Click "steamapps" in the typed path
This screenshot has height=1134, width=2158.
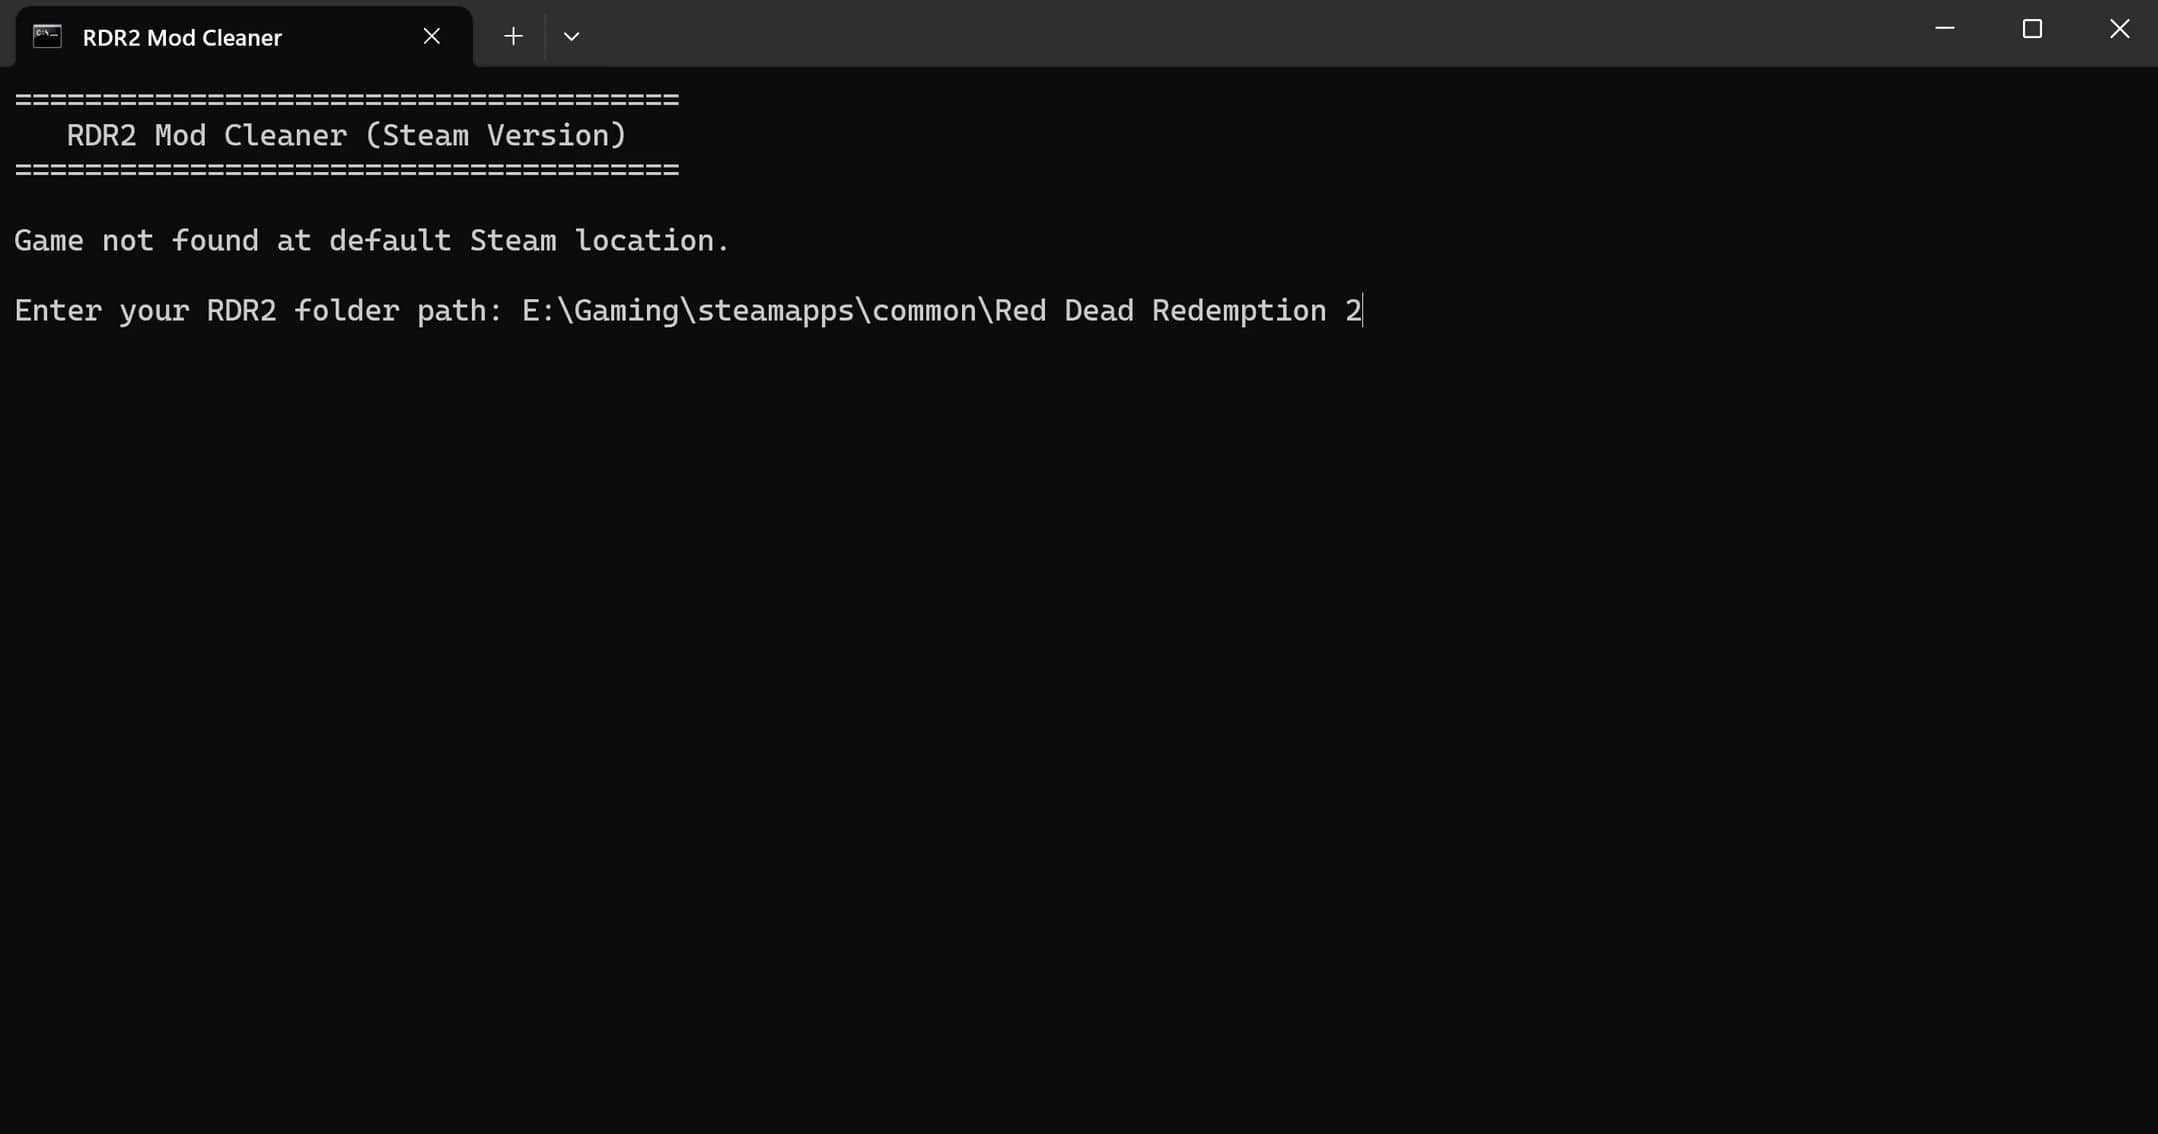[x=775, y=311]
